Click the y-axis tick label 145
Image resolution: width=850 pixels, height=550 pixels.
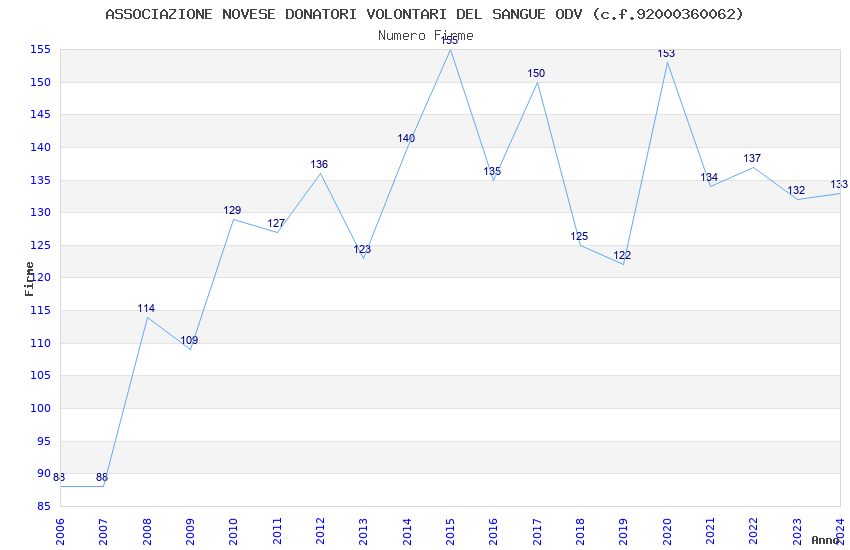tap(40, 114)
